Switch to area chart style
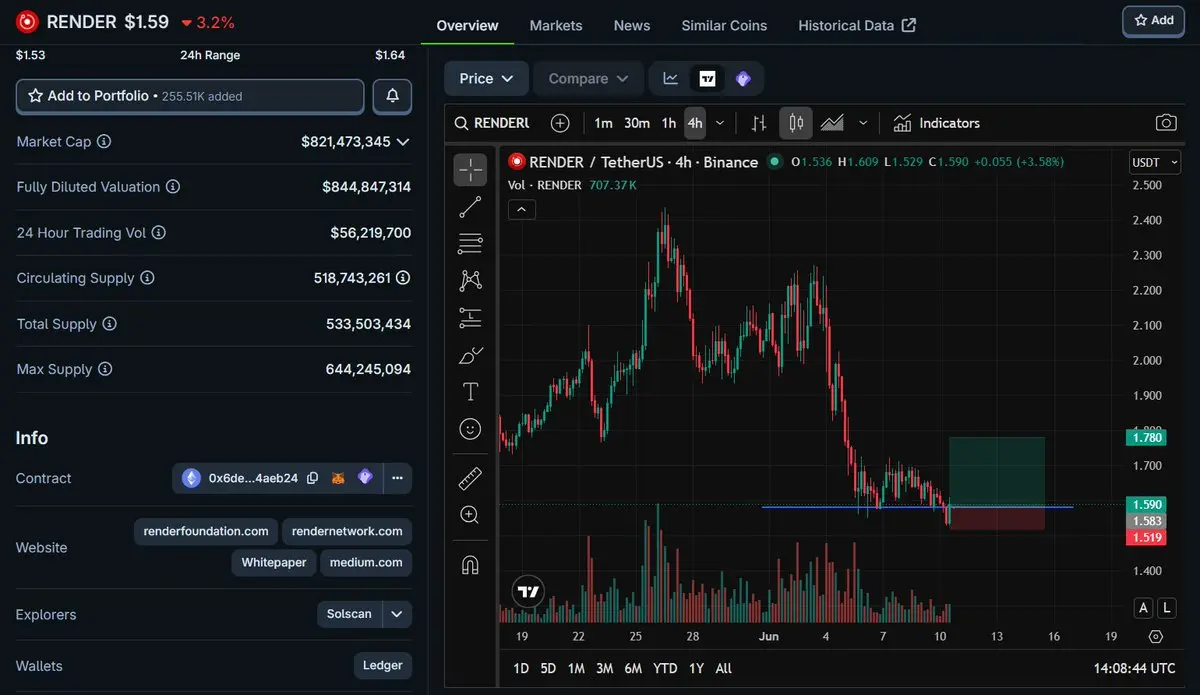Image resolution: width=1200 pixels, height=695 pixels. point(832,123)
